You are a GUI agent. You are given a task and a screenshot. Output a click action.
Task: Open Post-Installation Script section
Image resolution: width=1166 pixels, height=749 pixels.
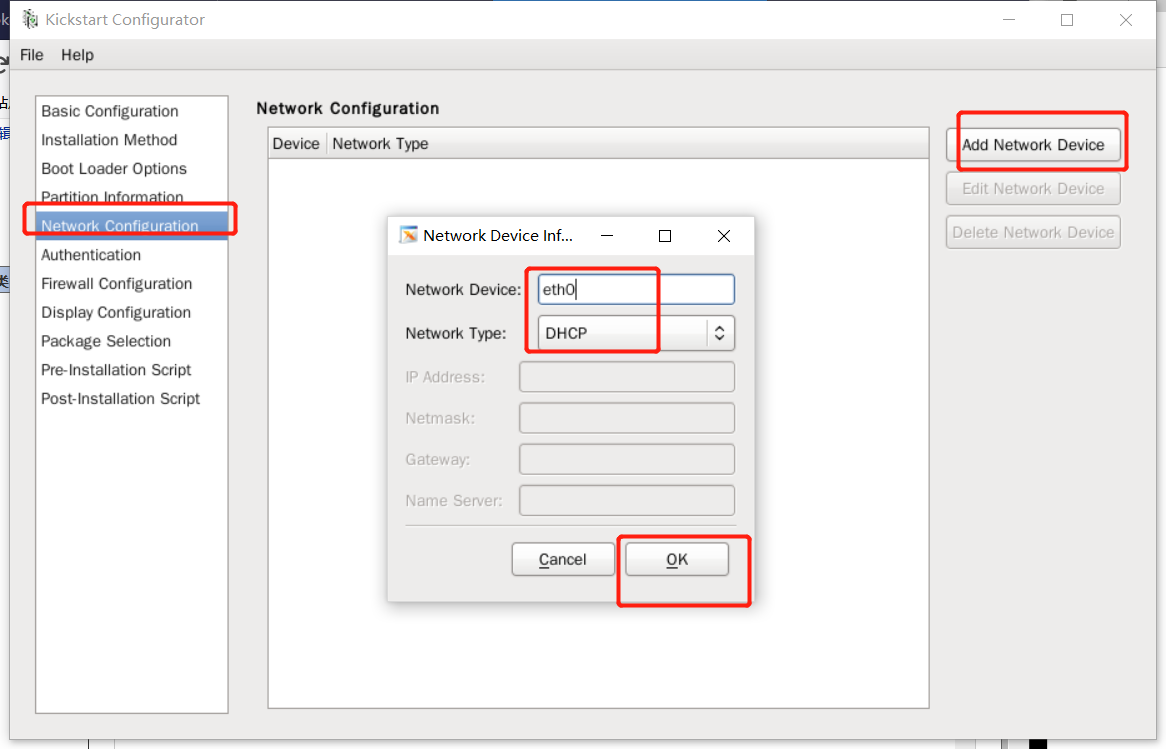point(132,399)
